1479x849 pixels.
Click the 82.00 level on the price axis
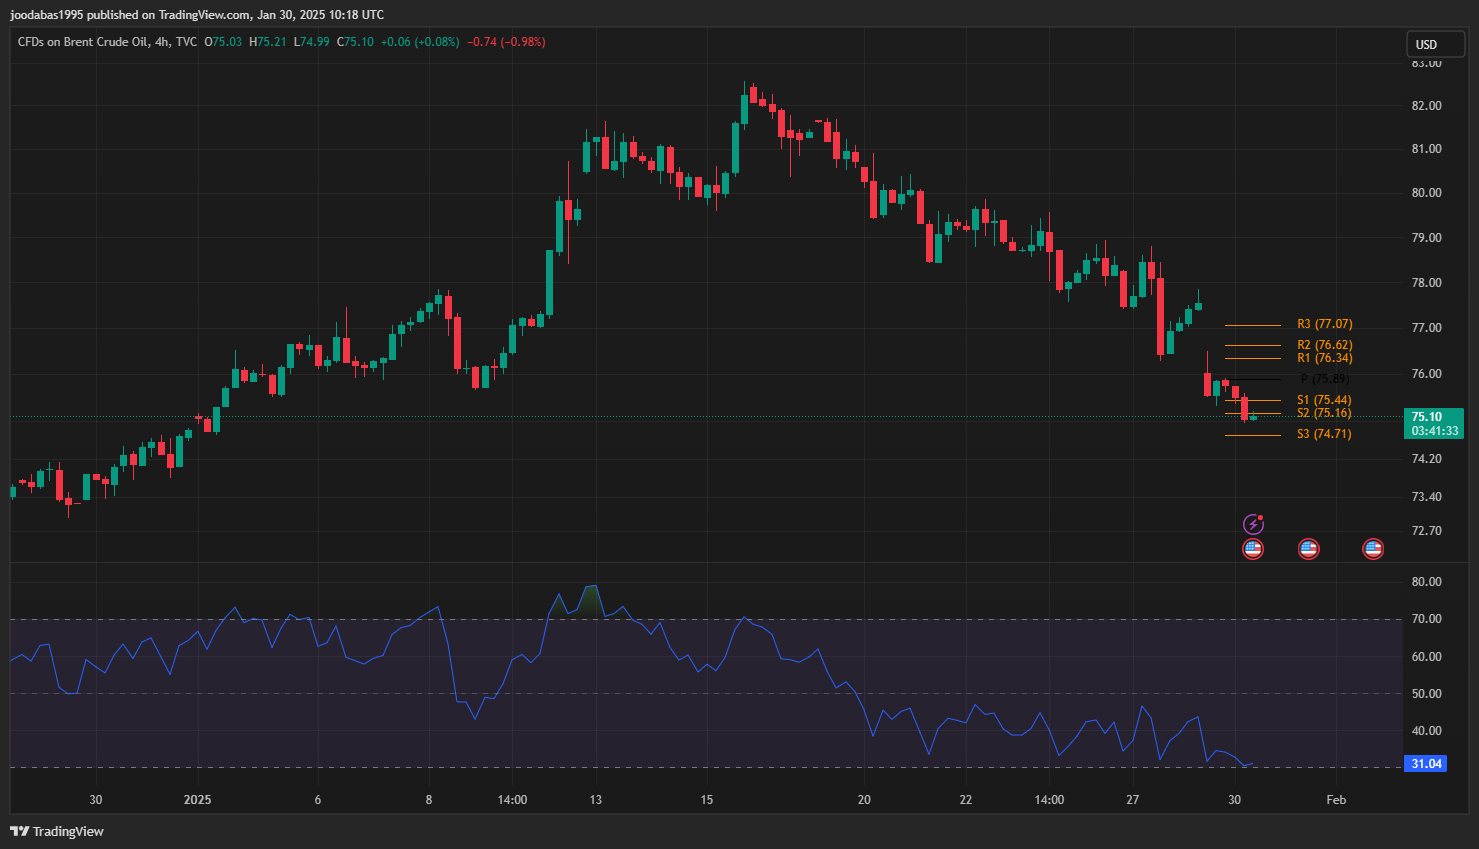[1426, 106]
